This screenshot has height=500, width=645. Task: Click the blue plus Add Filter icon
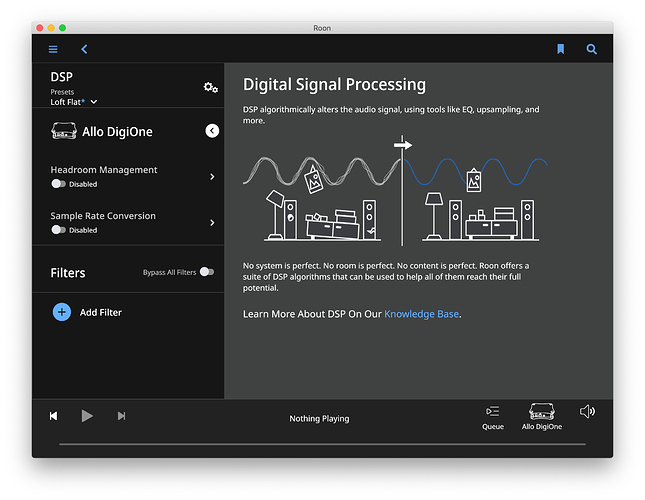[62, 312]
